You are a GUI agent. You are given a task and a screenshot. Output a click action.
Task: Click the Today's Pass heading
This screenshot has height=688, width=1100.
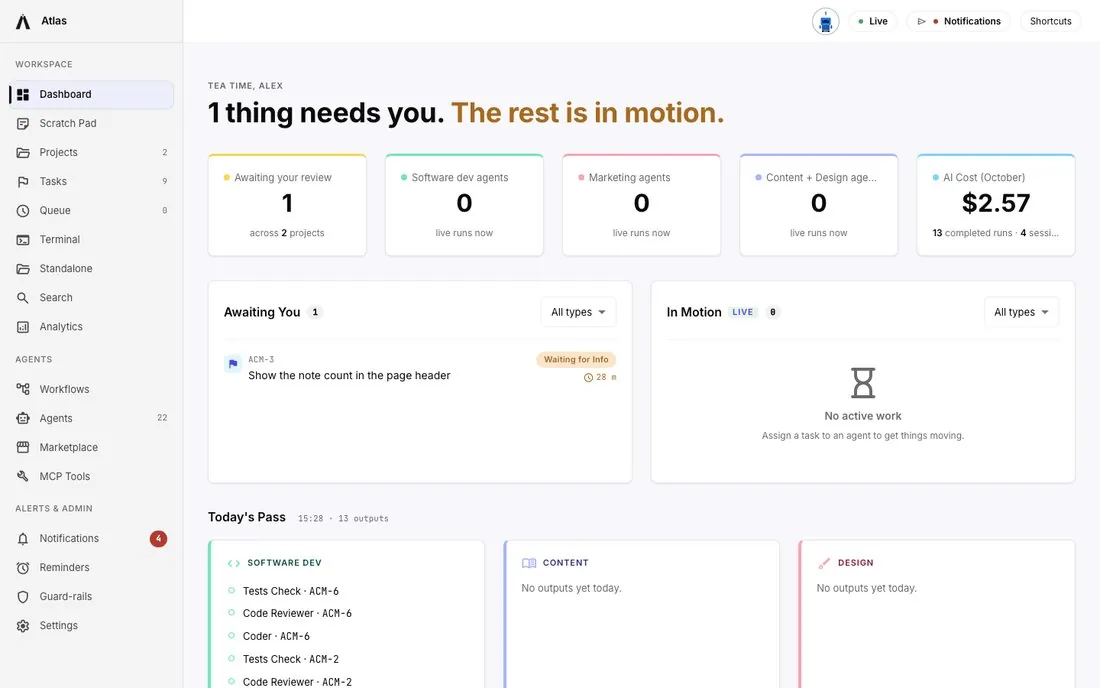(247, 518)
